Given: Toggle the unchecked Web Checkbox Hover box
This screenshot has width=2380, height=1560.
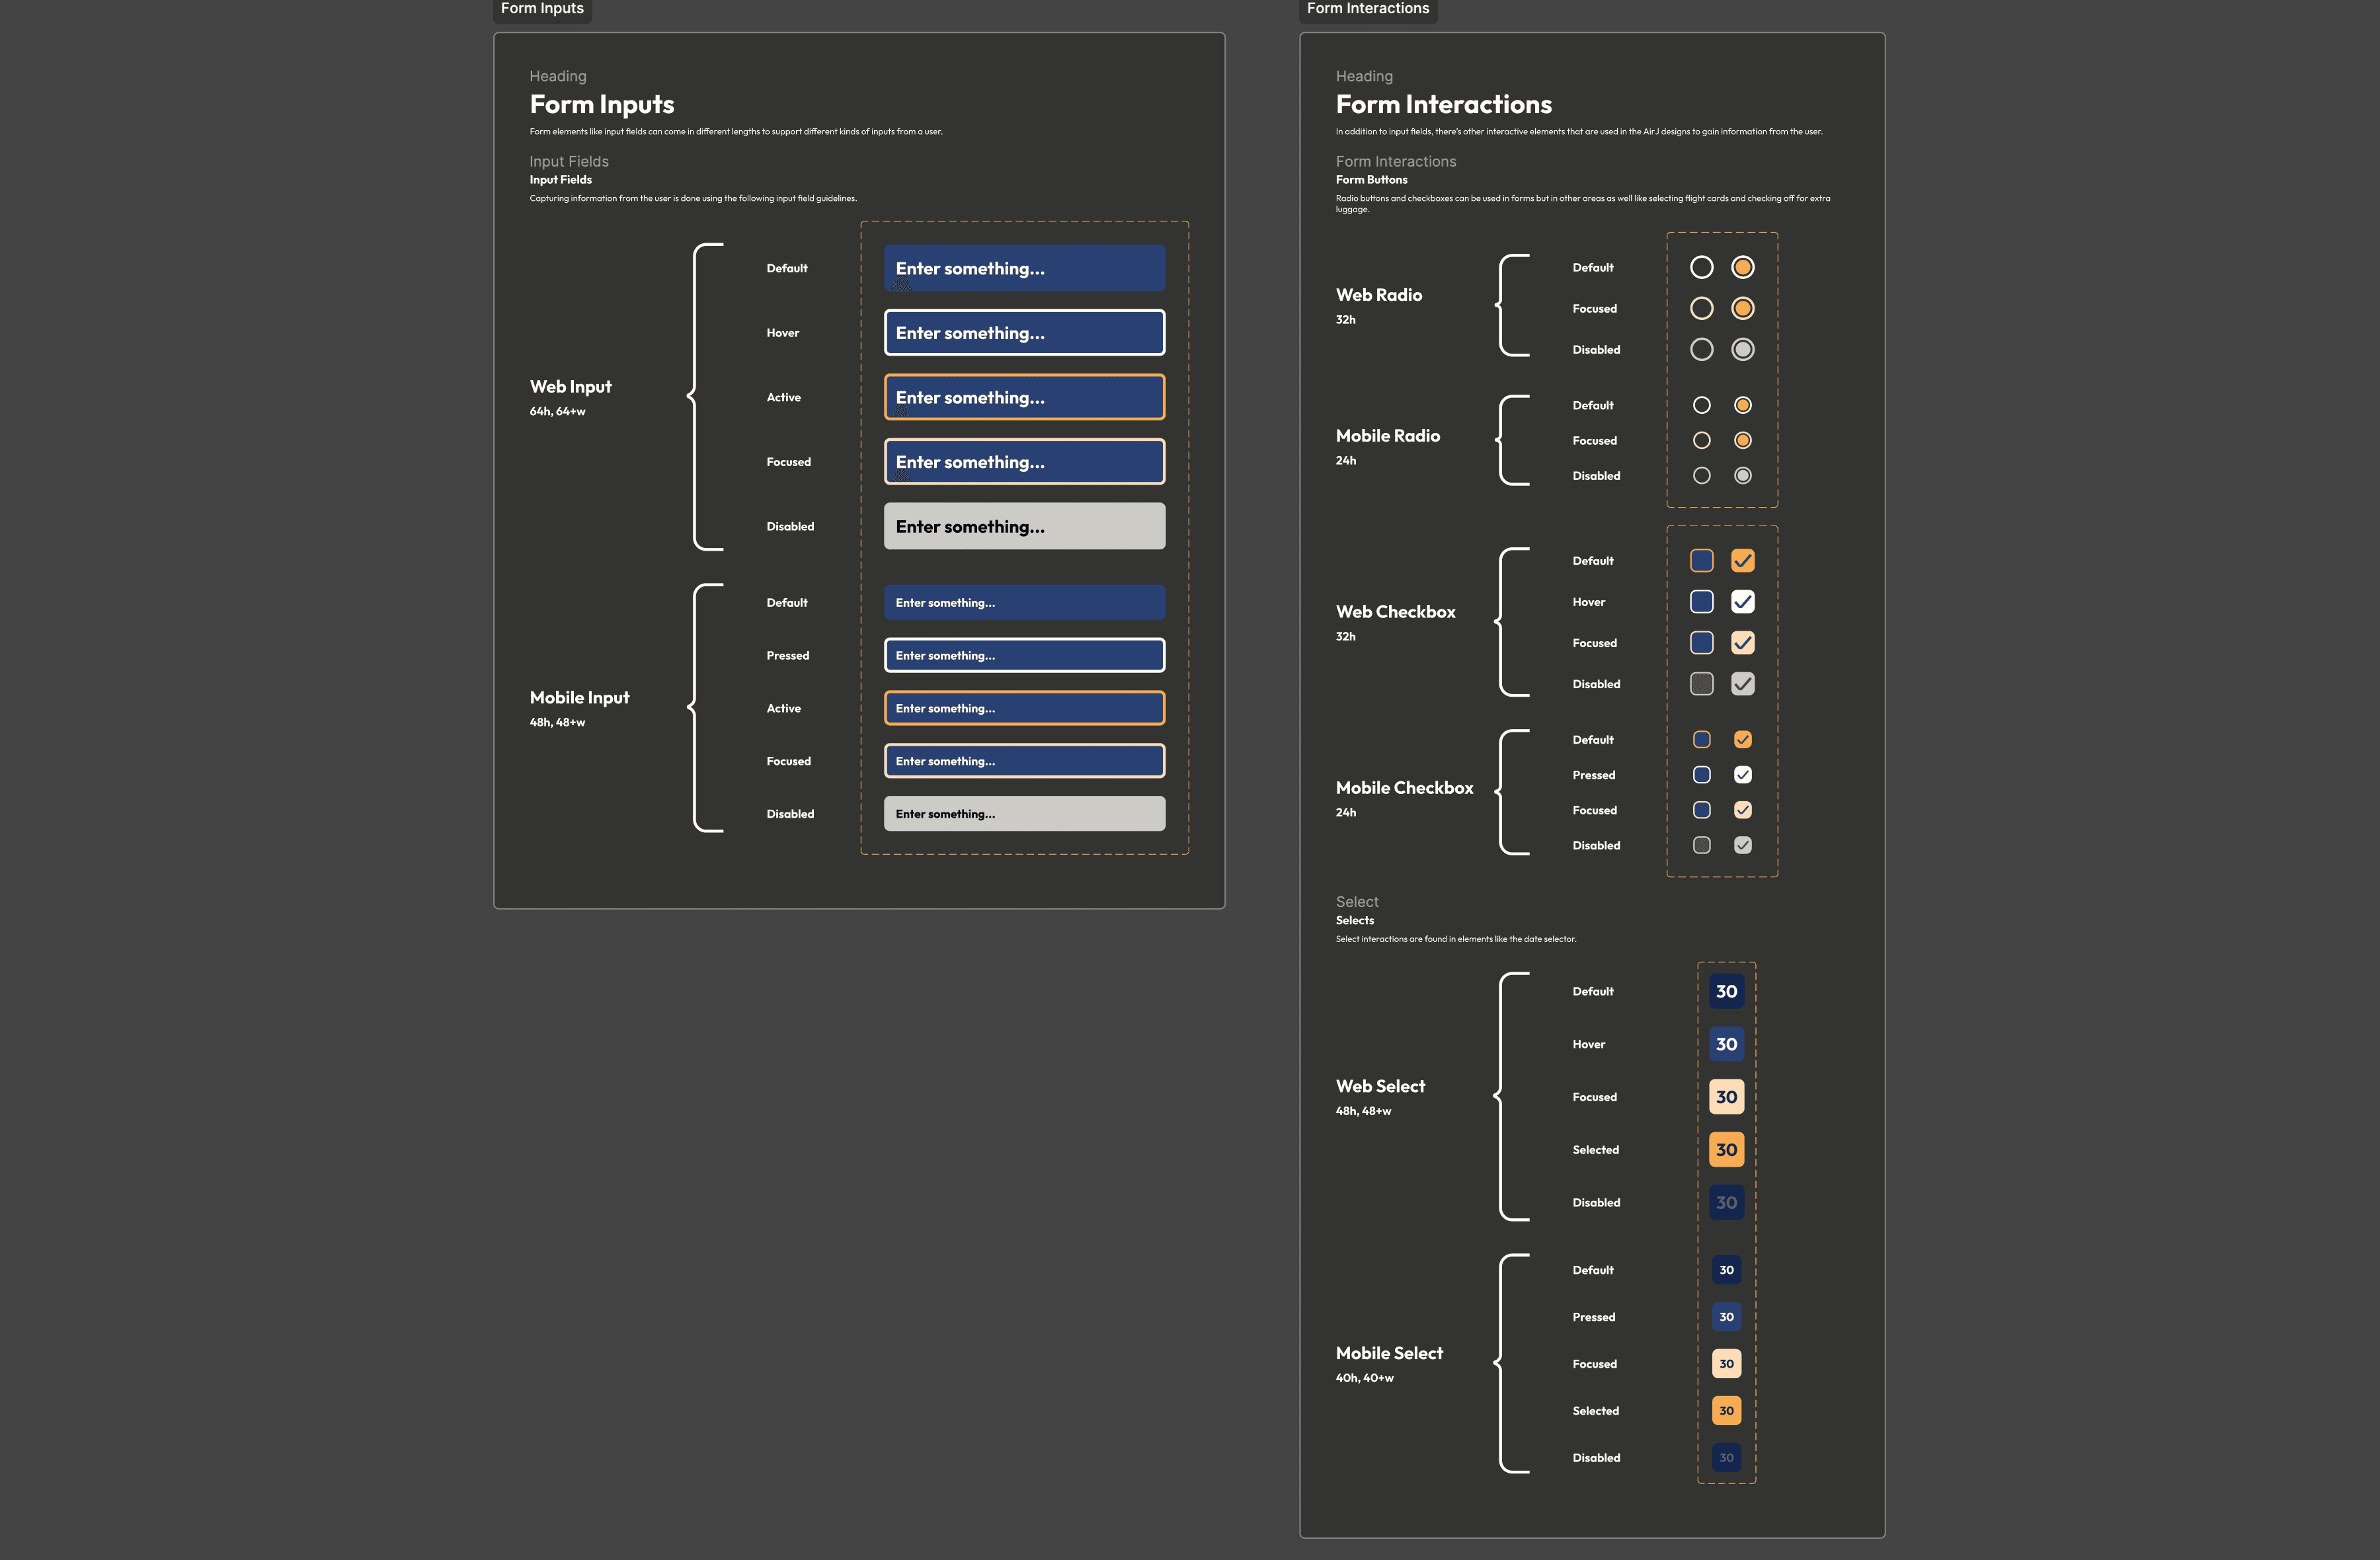Looking at the screenshot, I should click(1701, 601).
